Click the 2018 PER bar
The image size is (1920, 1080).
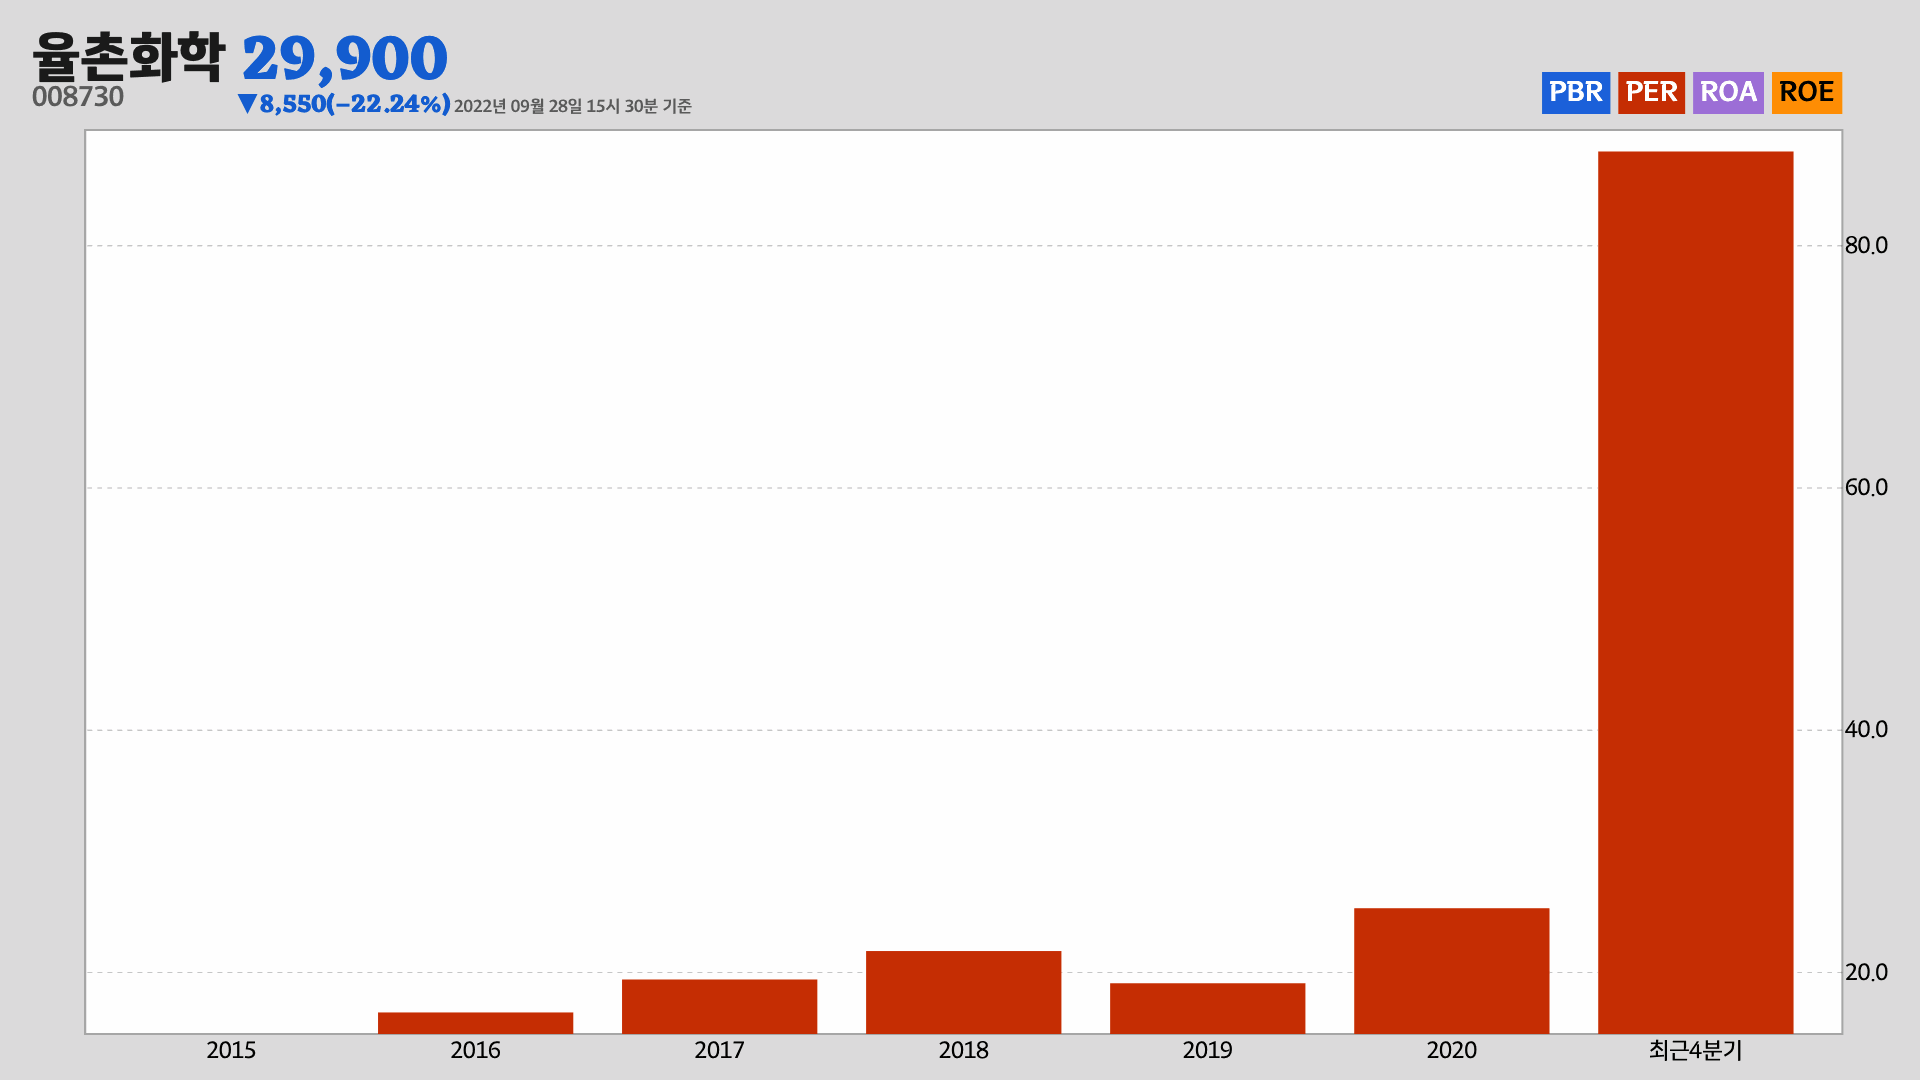(963, 992)
